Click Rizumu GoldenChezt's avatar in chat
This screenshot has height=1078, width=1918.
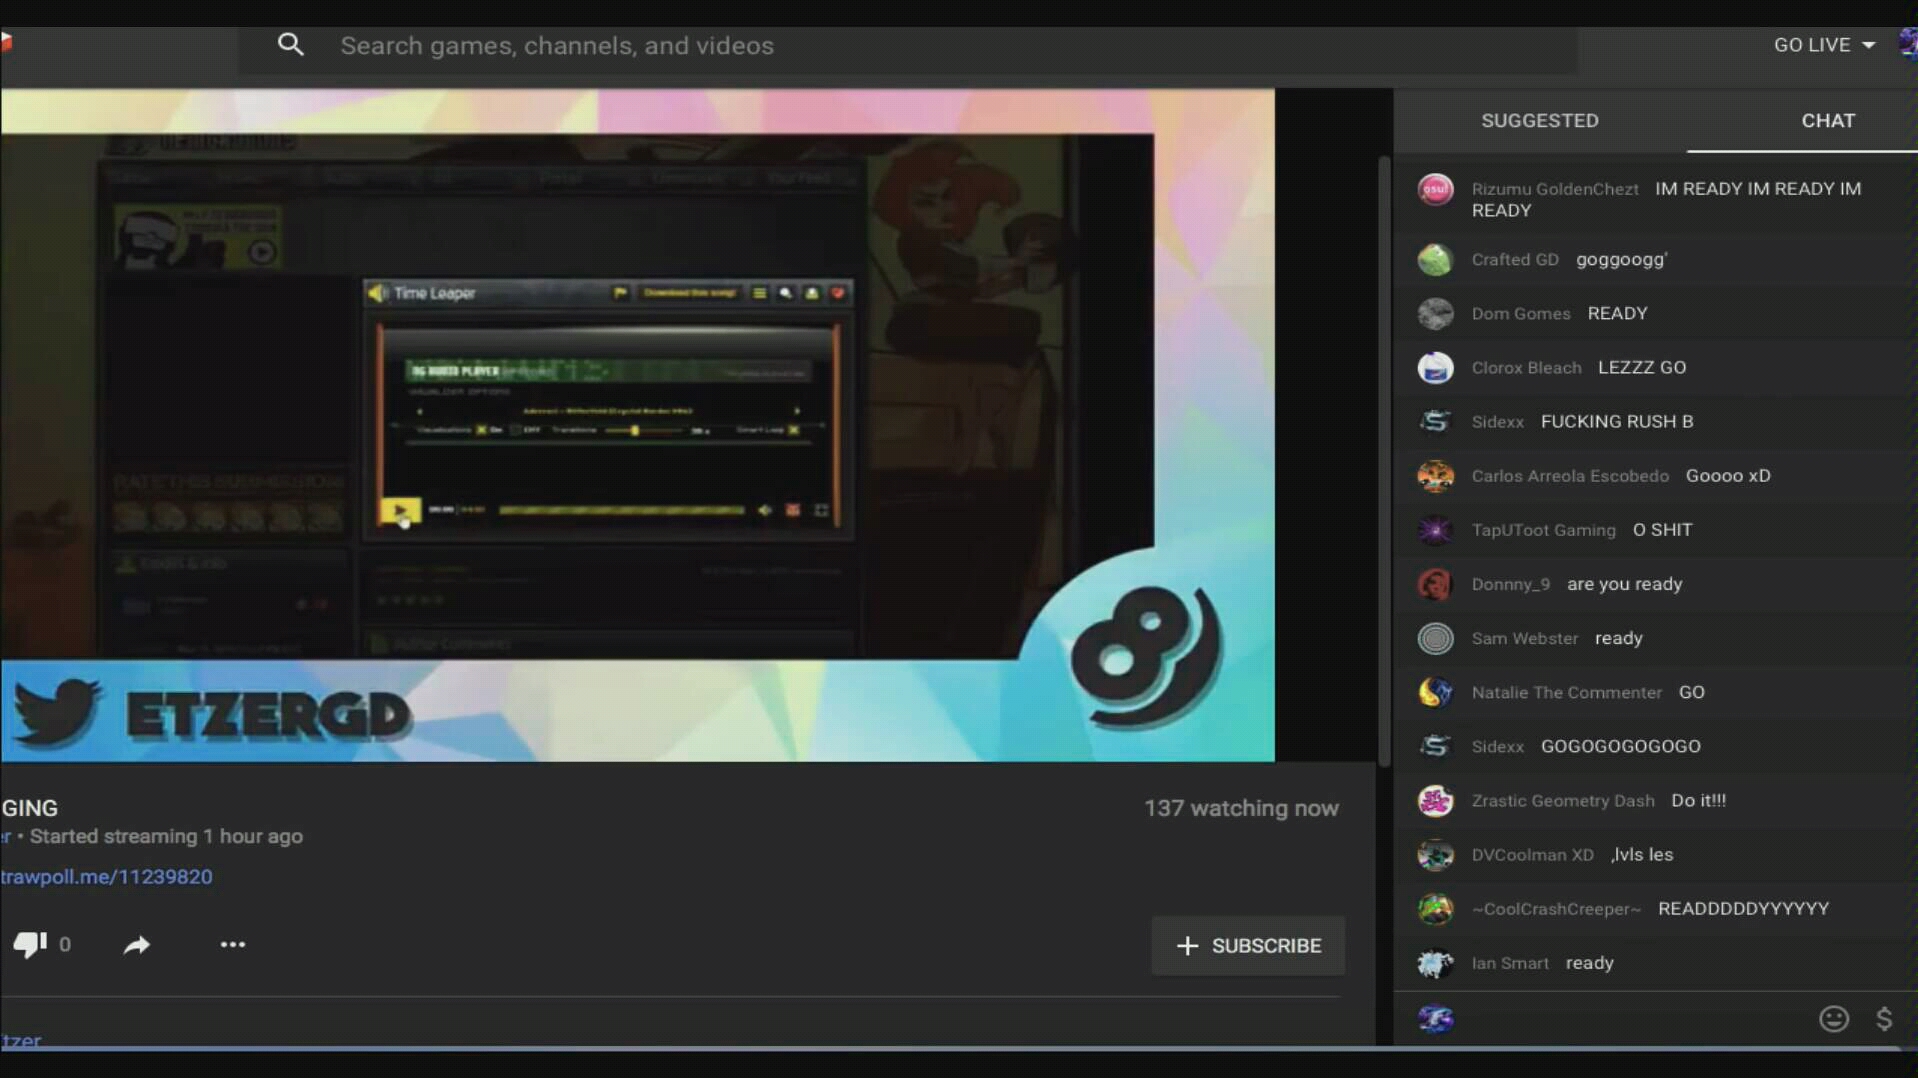1435,189
